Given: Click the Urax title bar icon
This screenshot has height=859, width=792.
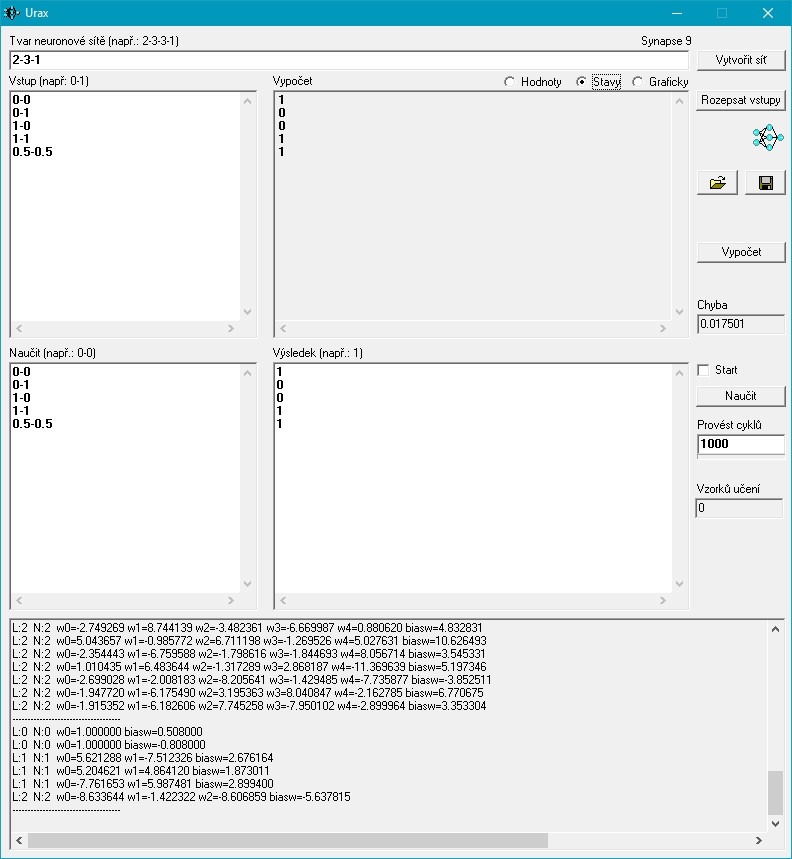Looking at the screenshot, I should [11, 13].
